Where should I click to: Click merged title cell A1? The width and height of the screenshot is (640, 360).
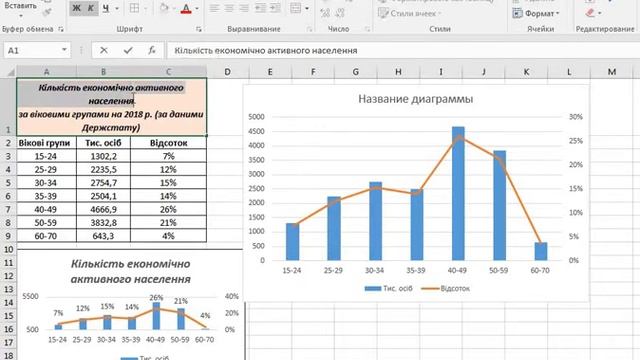tap(111, 107)
